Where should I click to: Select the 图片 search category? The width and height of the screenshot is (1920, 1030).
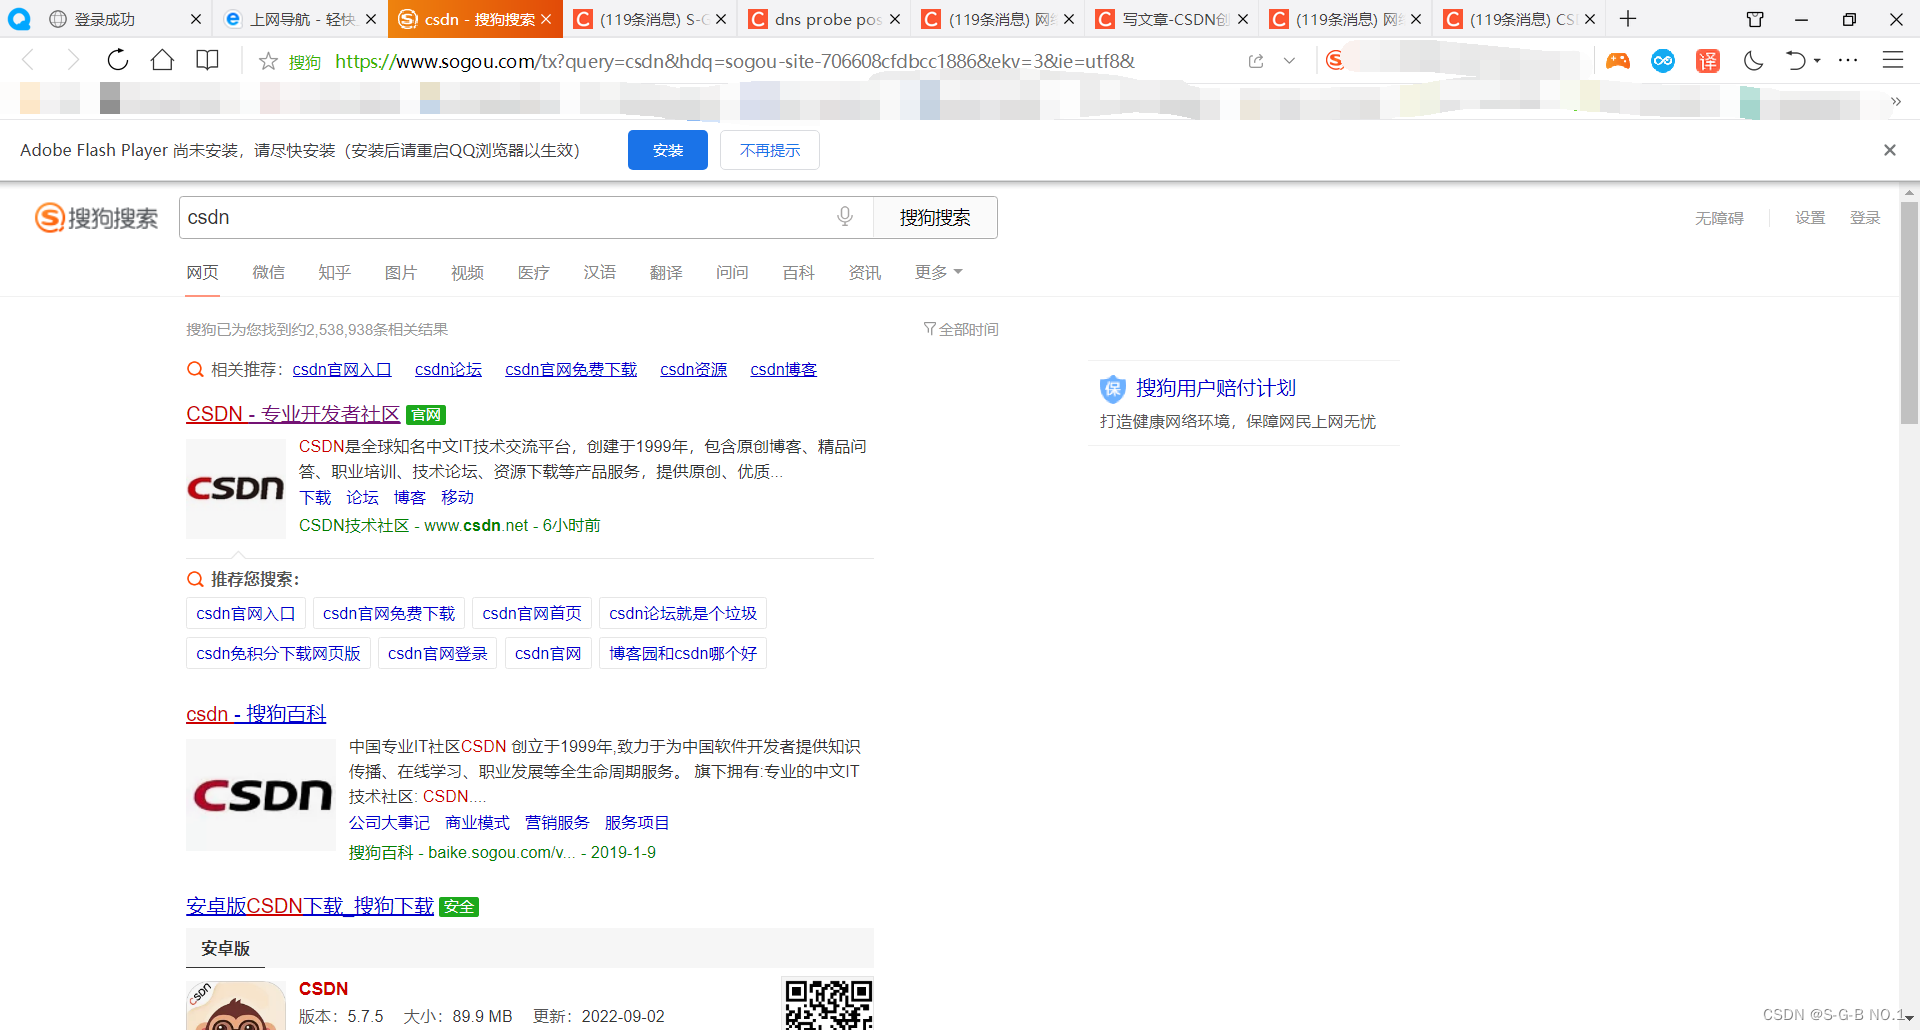point(400,272)
